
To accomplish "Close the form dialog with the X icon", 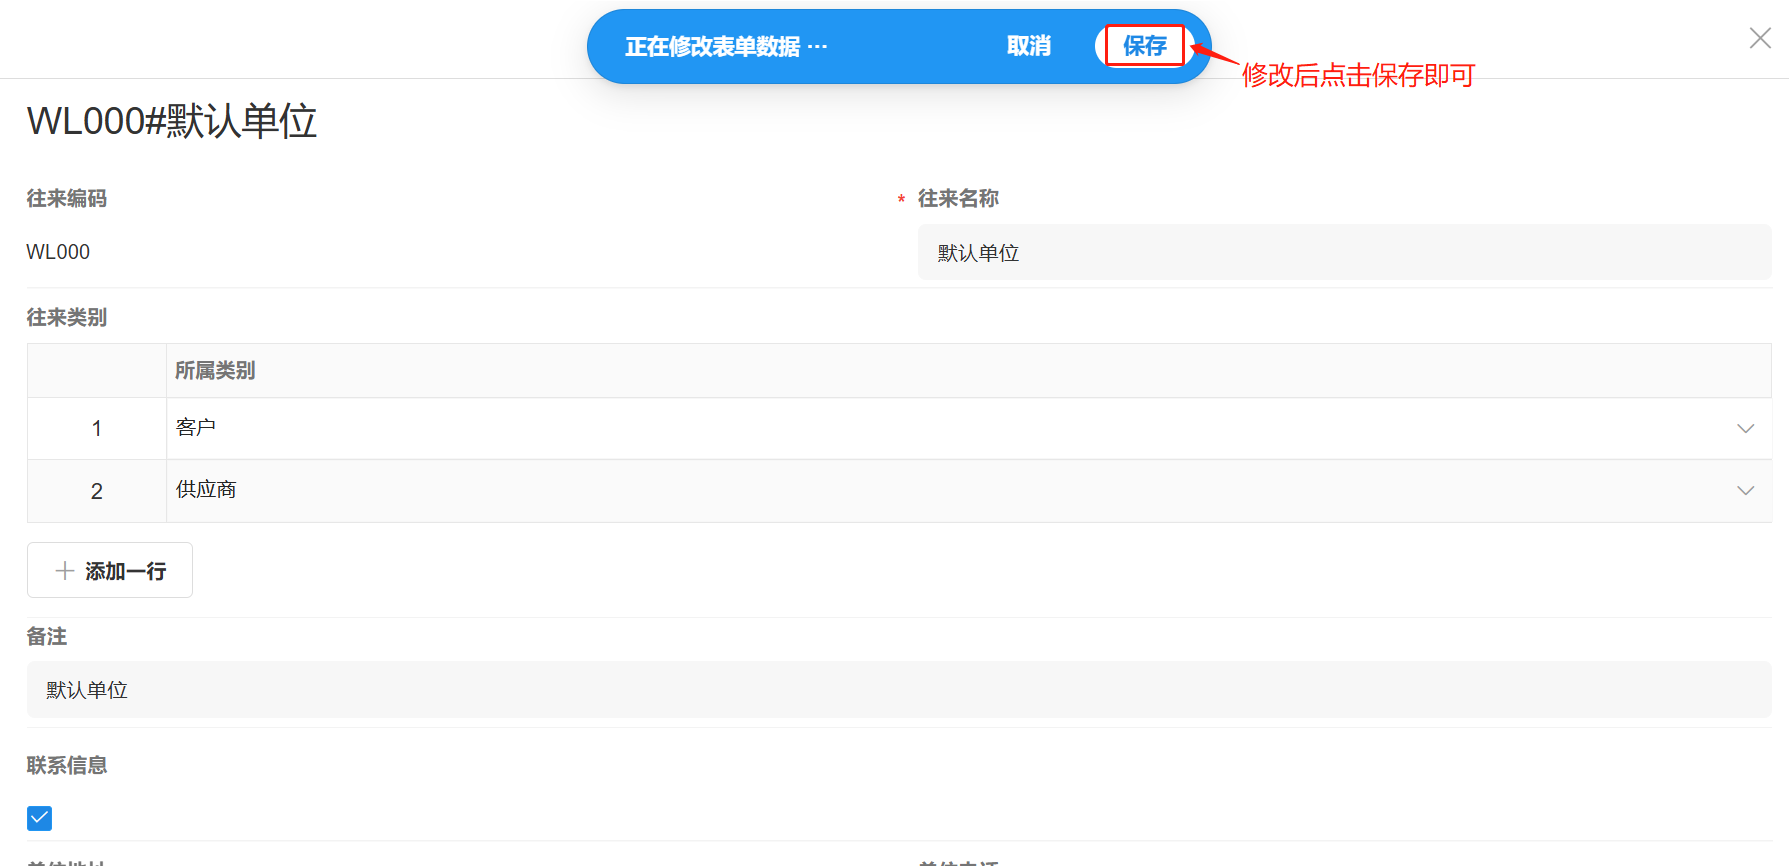I will [1760, 38].
